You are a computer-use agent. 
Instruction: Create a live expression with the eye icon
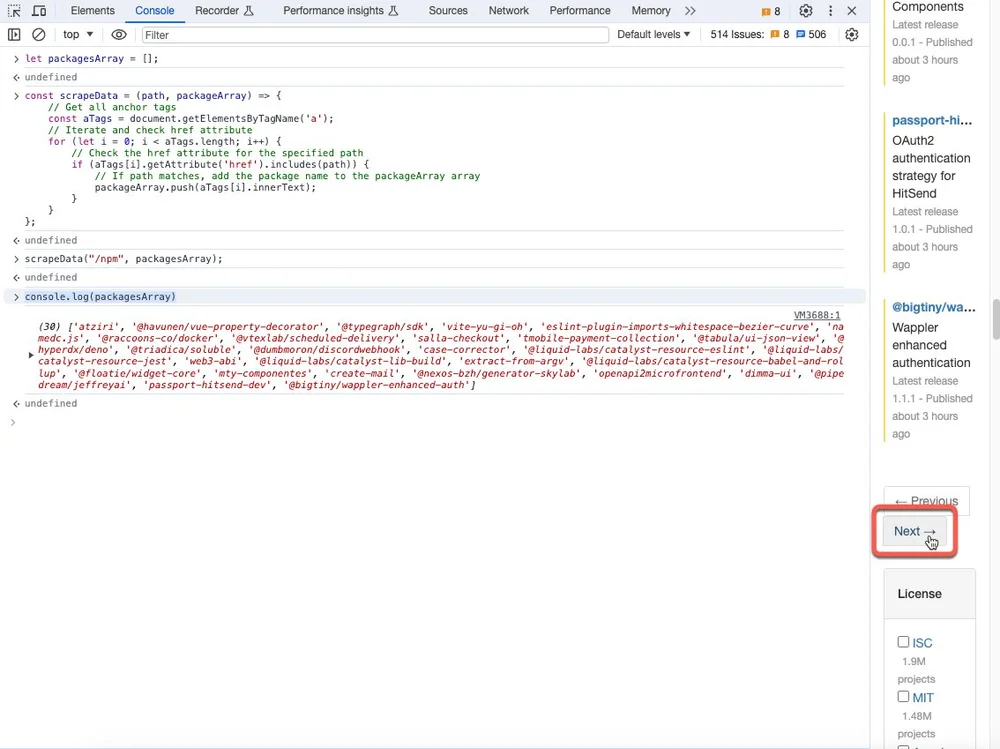tap(119, 34)
